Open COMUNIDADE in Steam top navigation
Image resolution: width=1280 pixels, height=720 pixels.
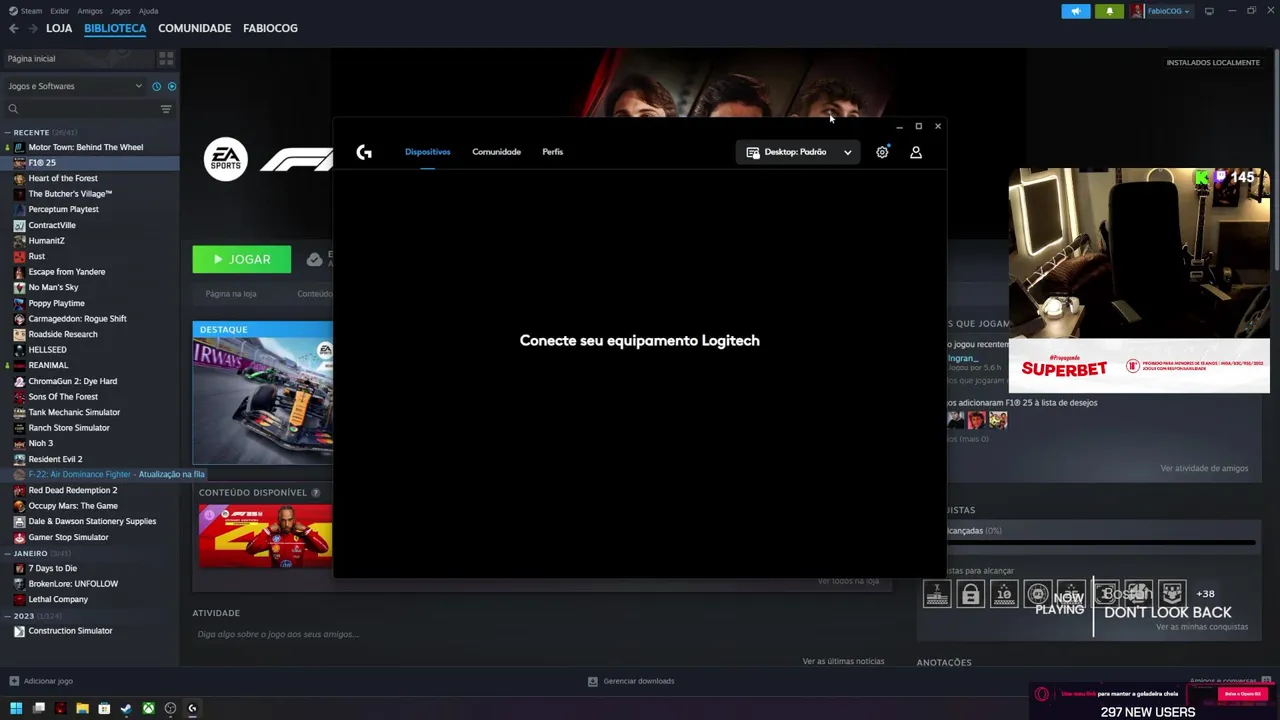[194, 28]
